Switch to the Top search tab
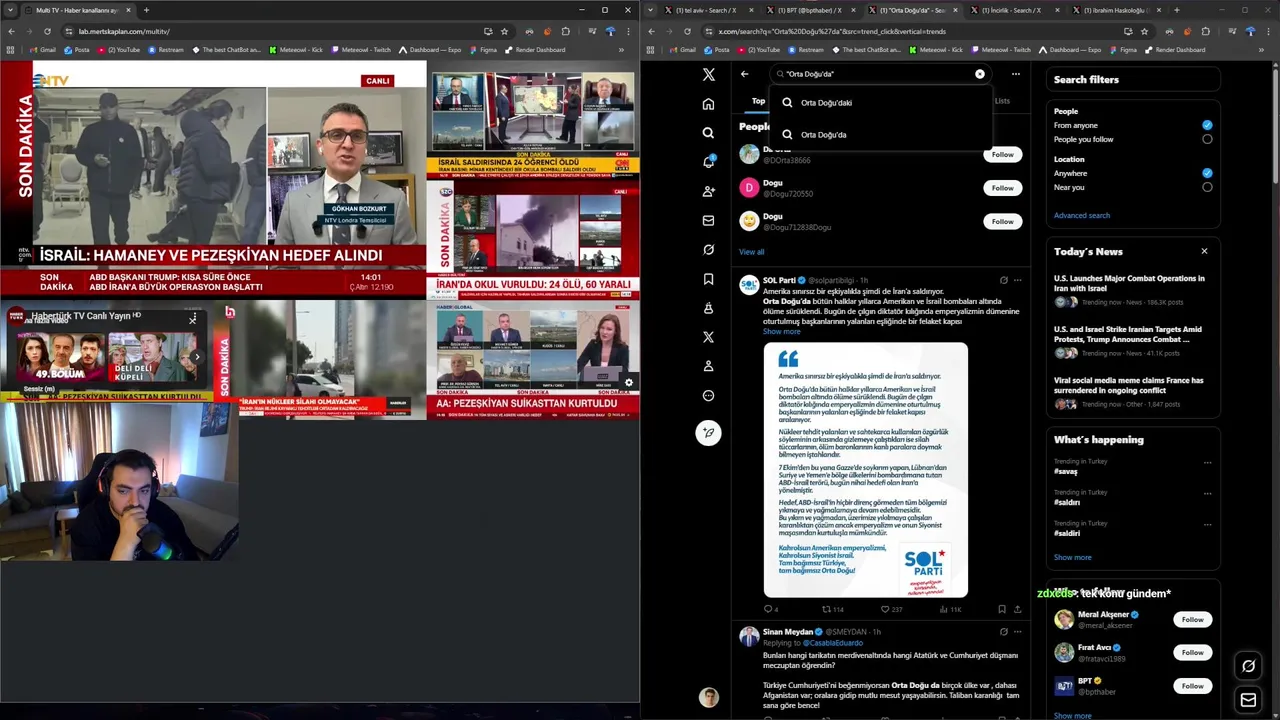The image size is (1280, 720). coord(759,101)
